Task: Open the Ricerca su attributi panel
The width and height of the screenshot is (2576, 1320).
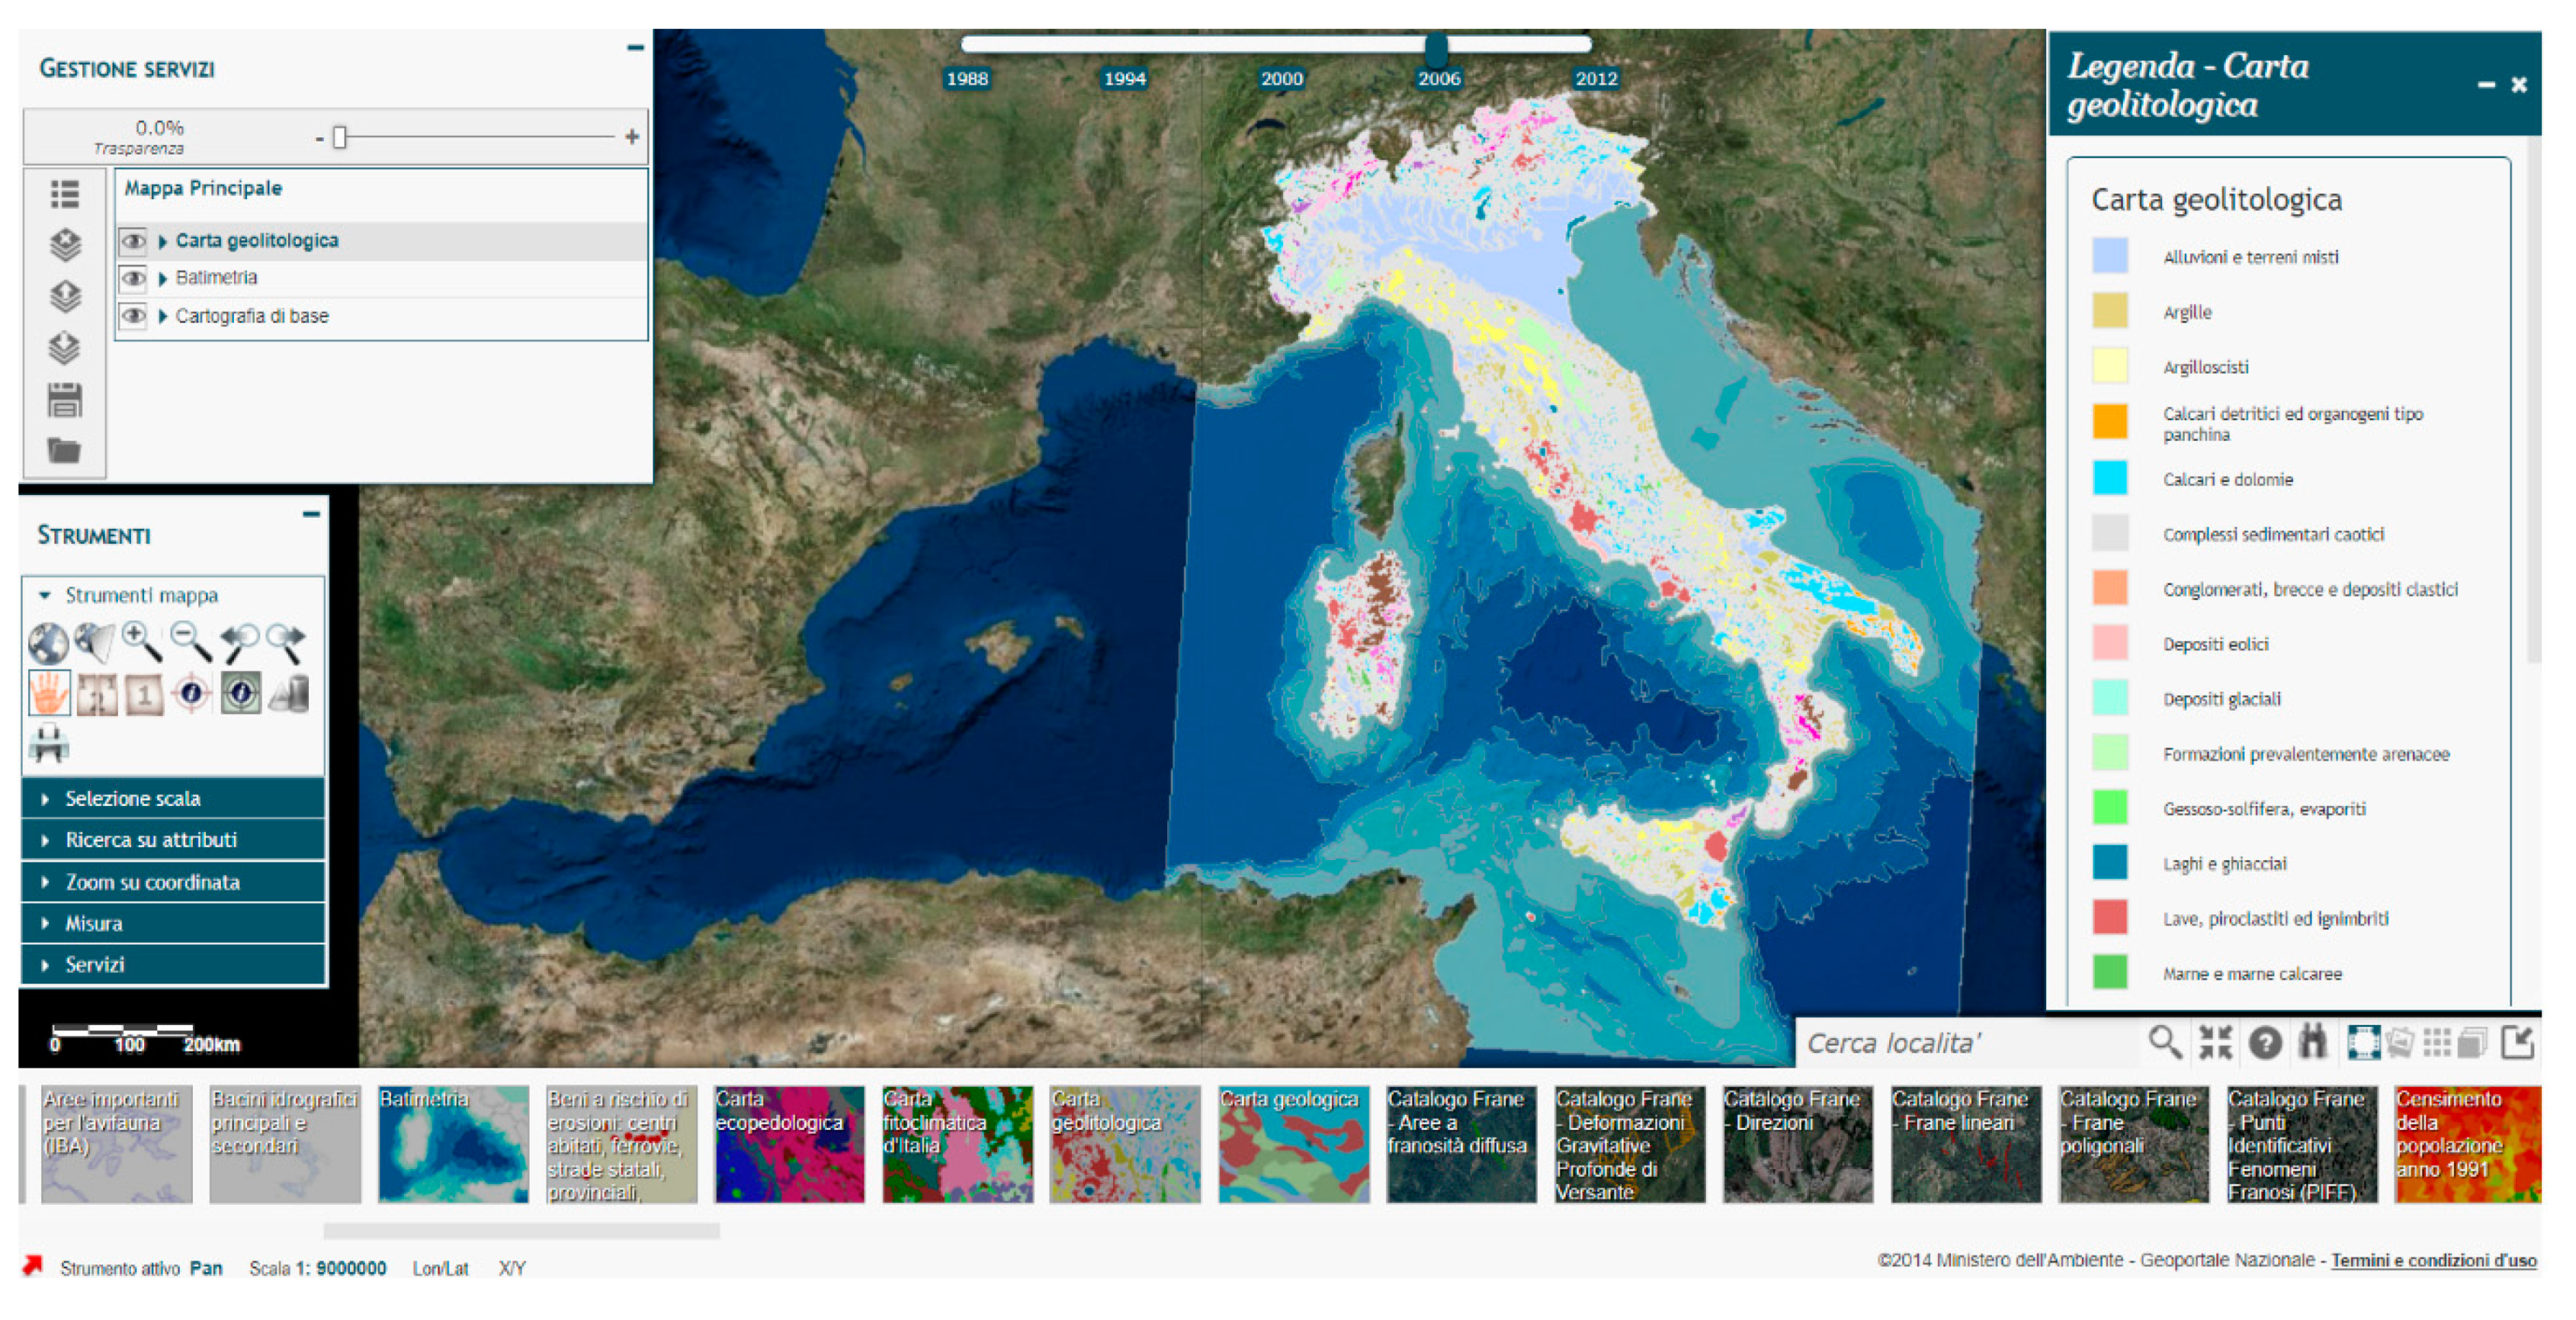Action: [151, 840]
